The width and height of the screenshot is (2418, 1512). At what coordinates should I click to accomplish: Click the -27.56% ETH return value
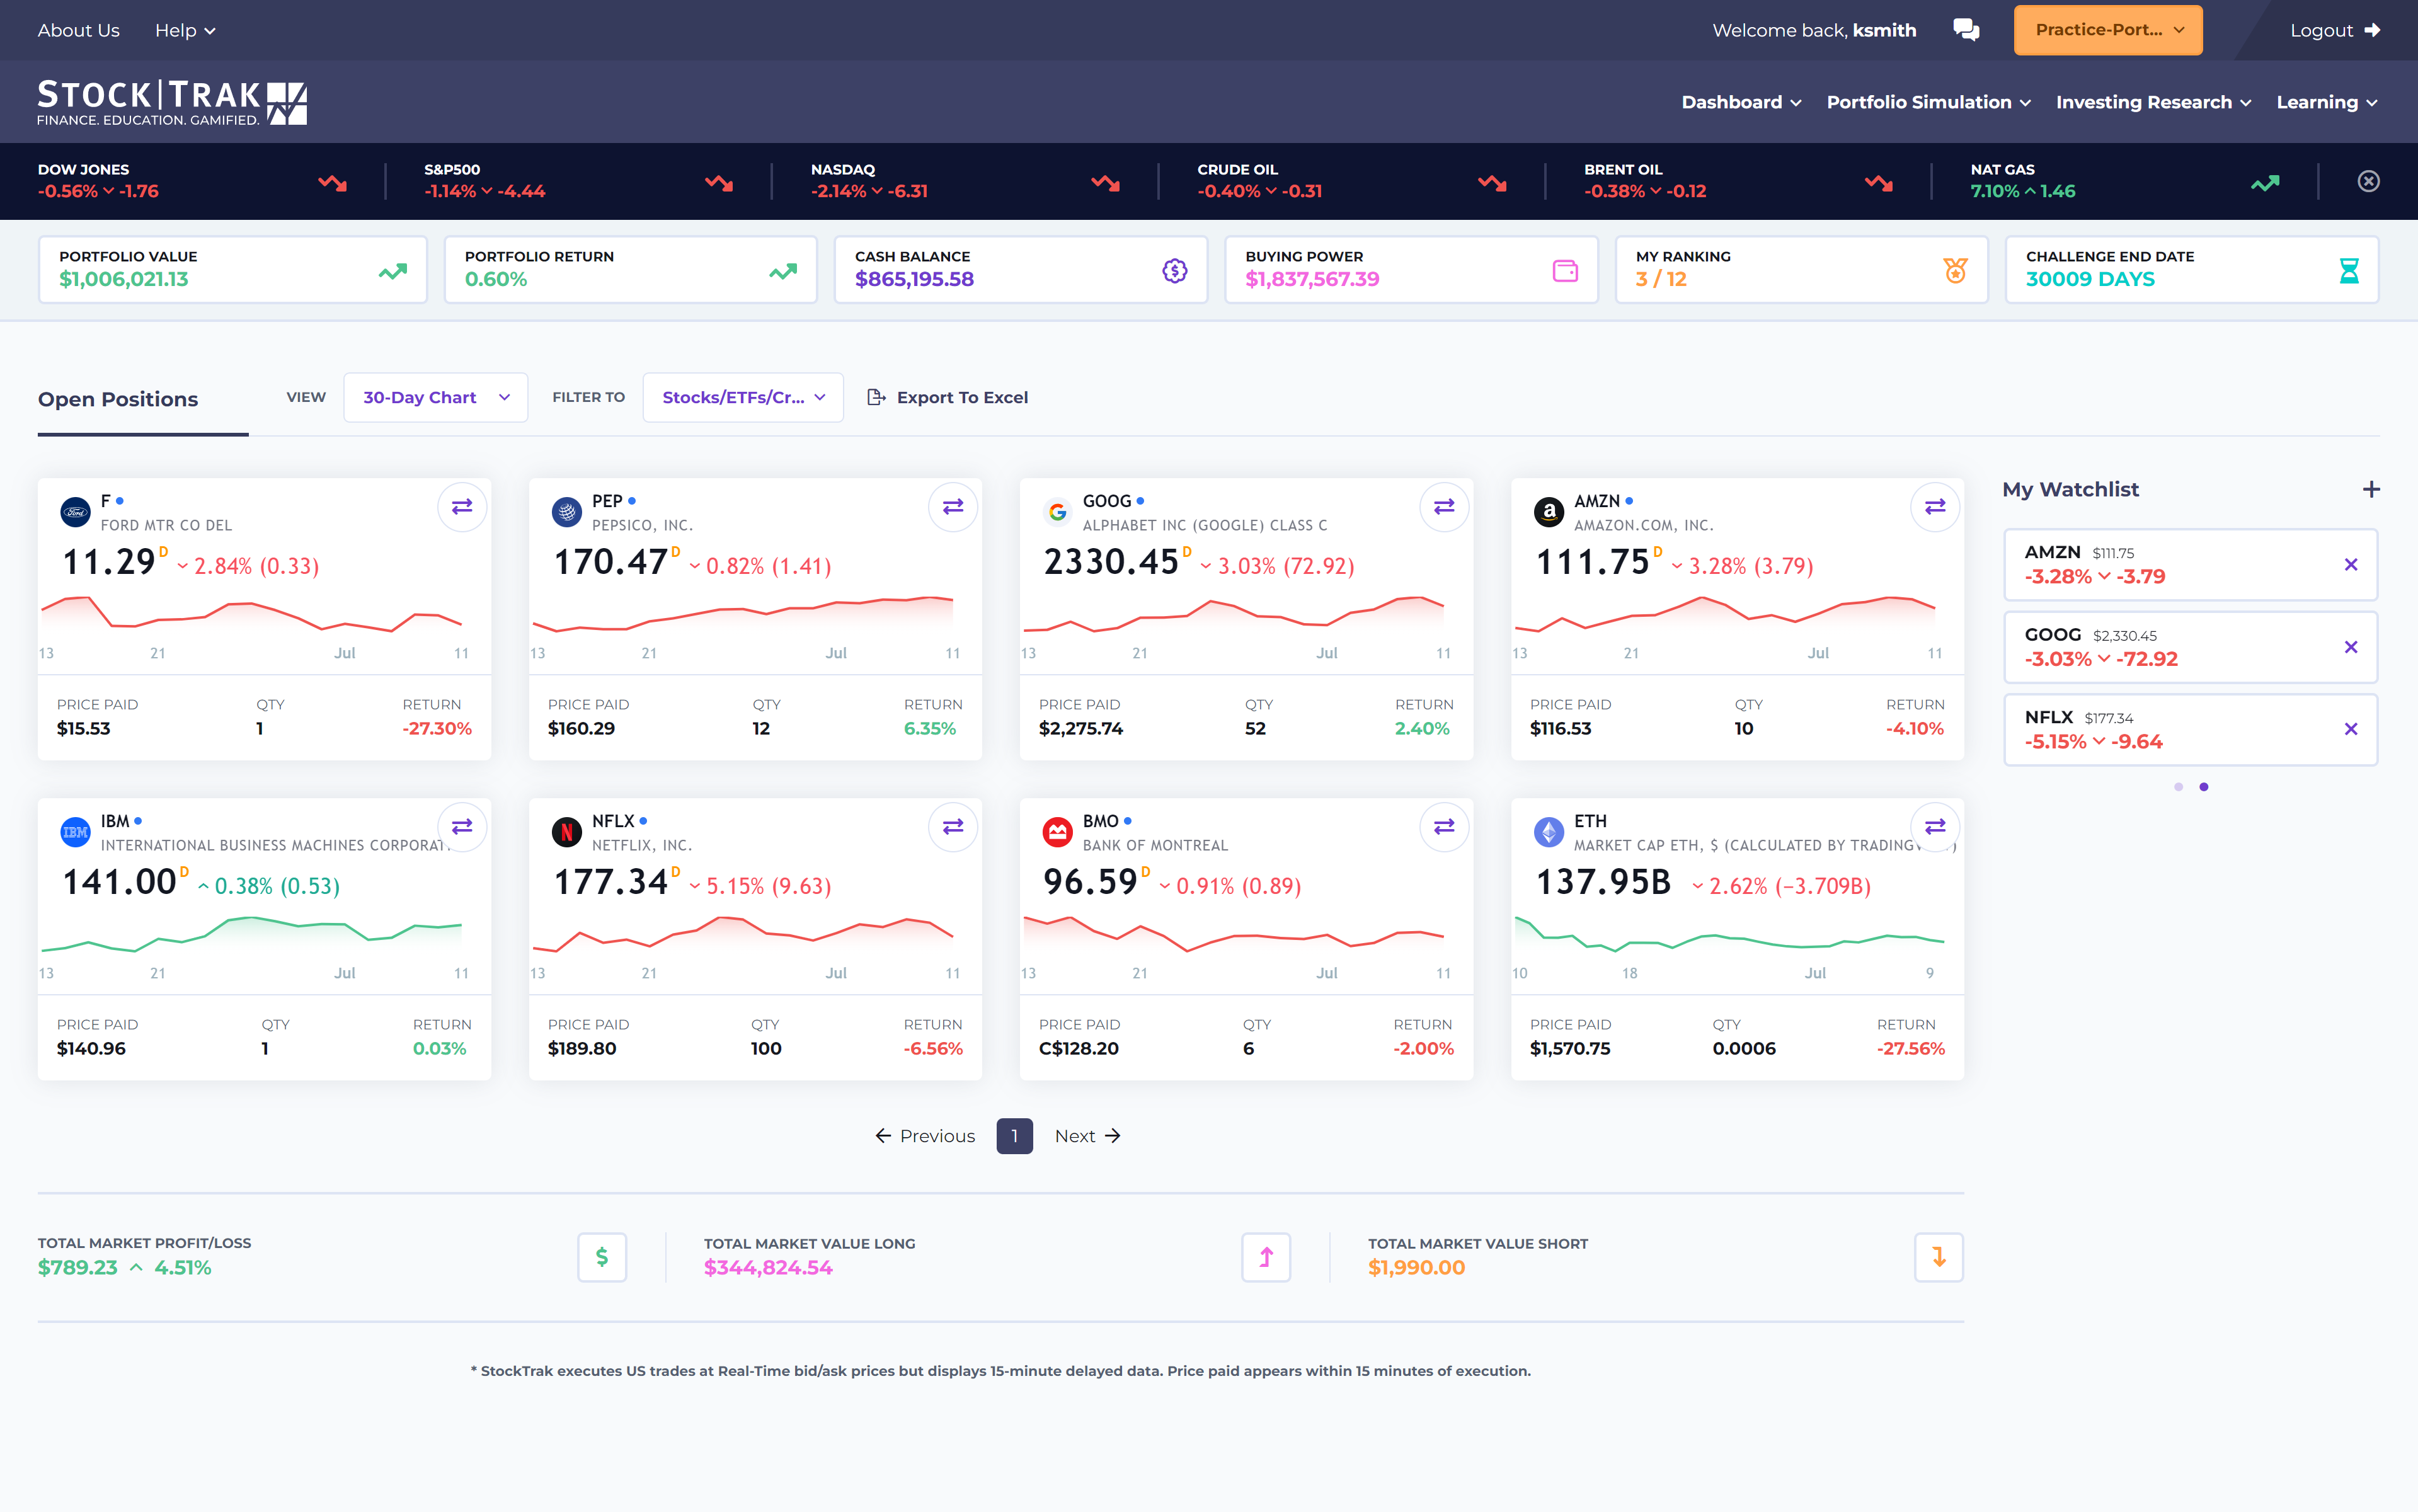tap(1910, 1049)
